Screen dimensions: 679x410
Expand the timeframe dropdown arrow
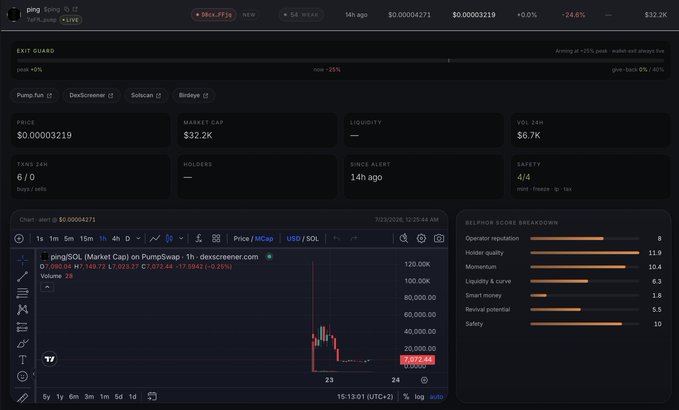click(138, 239)
